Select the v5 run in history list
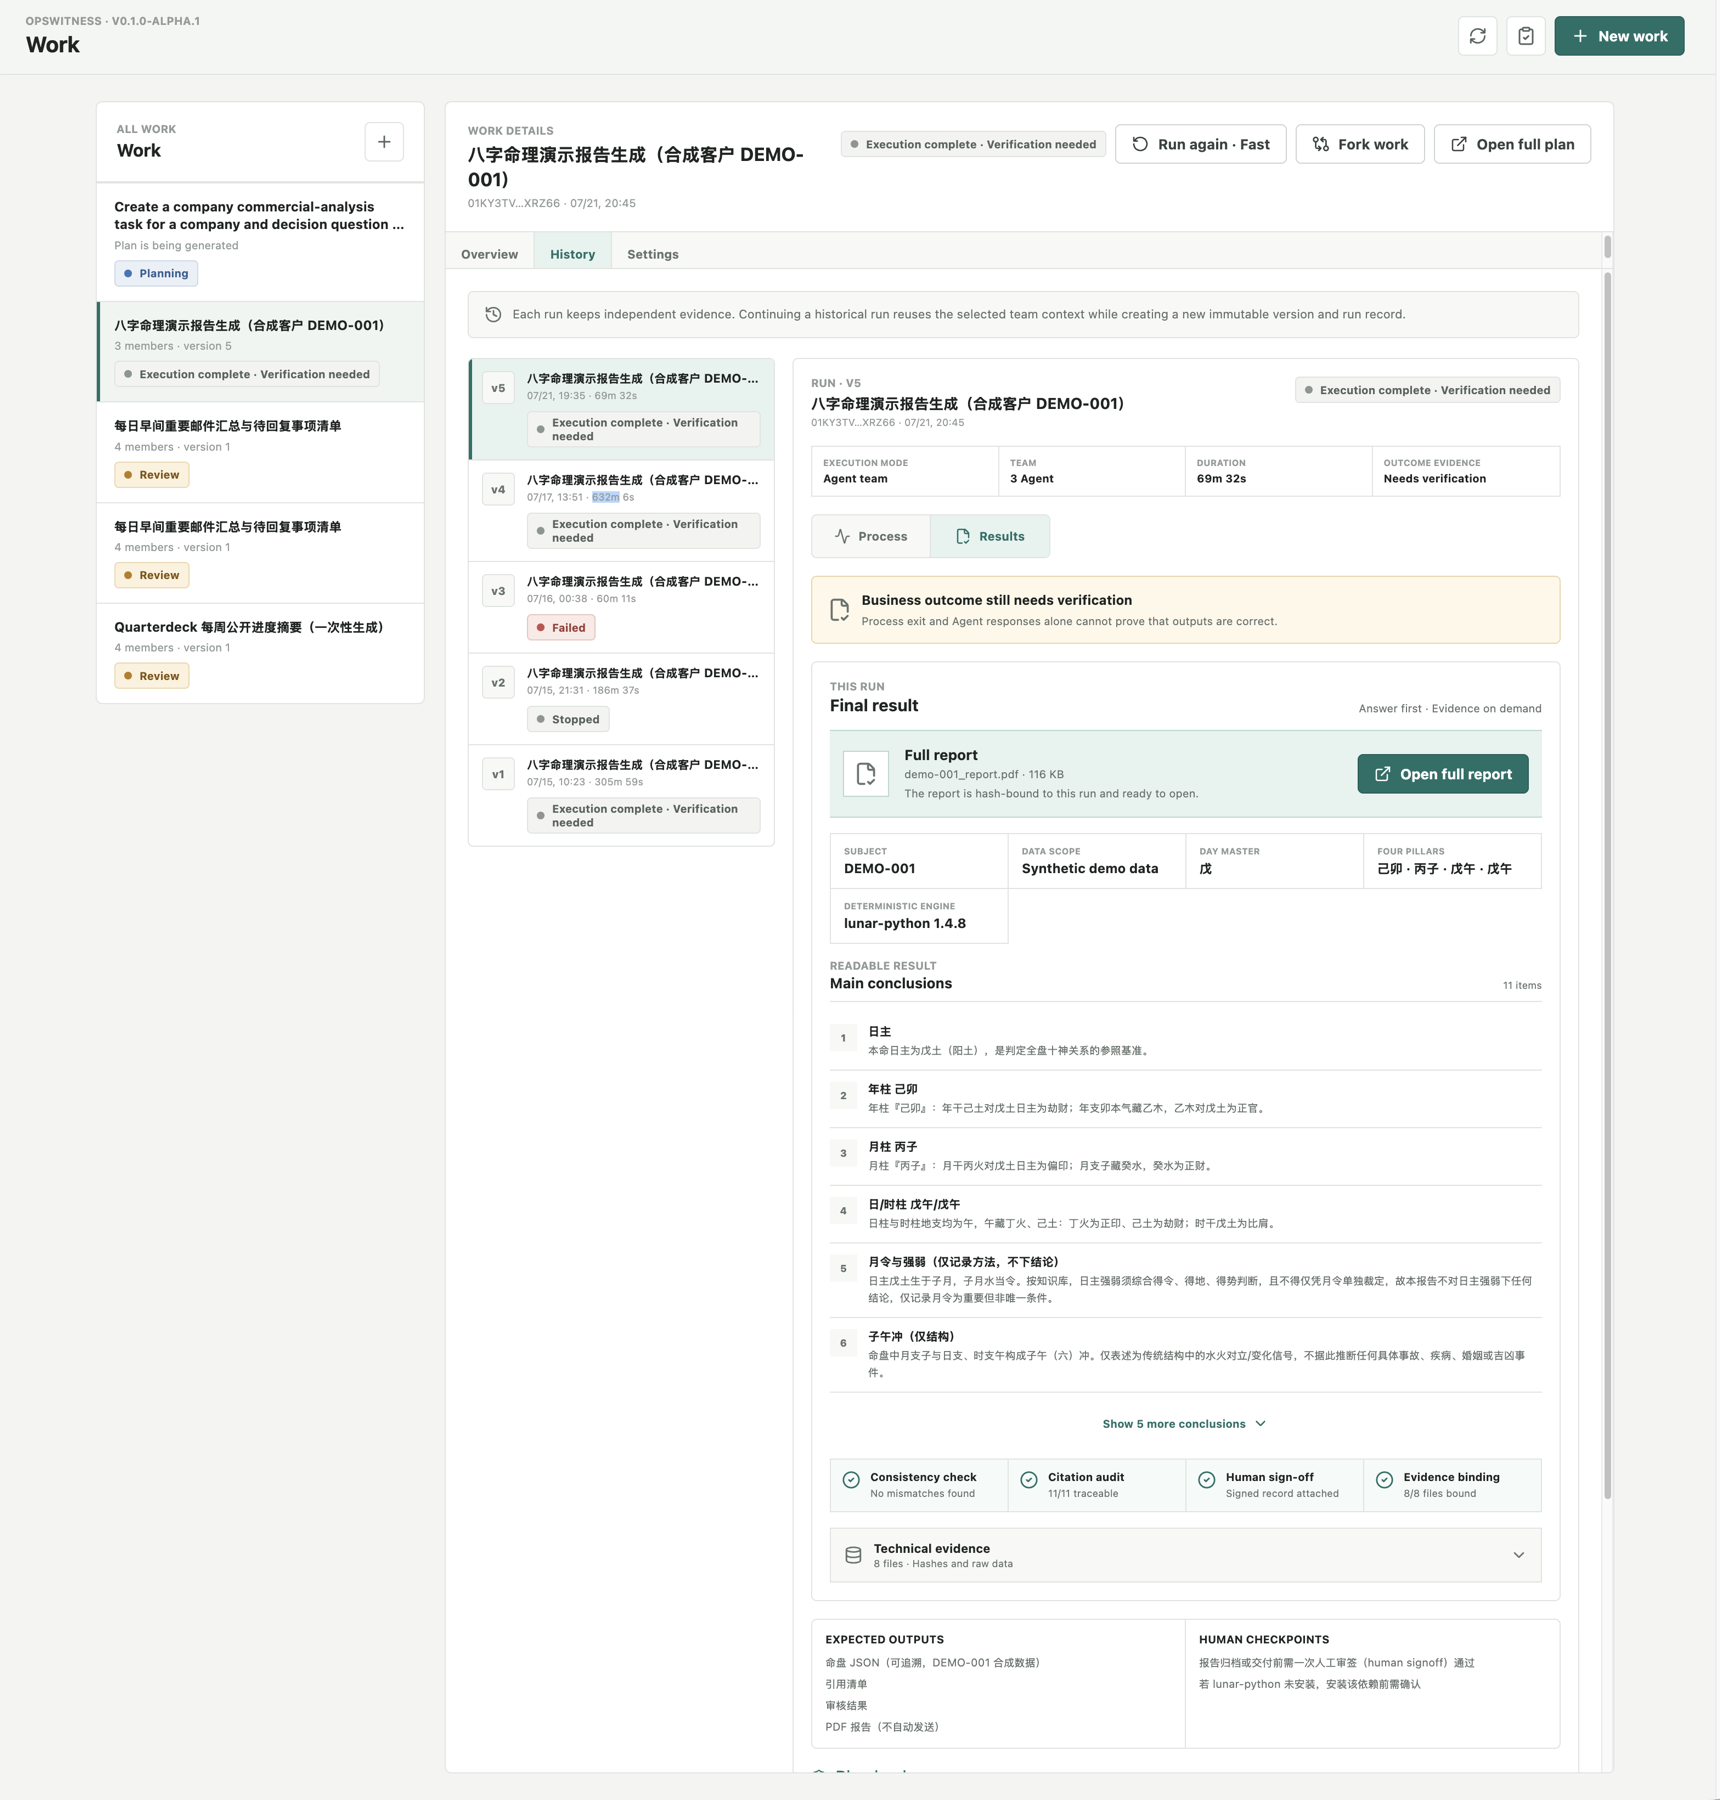This screenshot has width=1720, height=1800. [621, 409]
